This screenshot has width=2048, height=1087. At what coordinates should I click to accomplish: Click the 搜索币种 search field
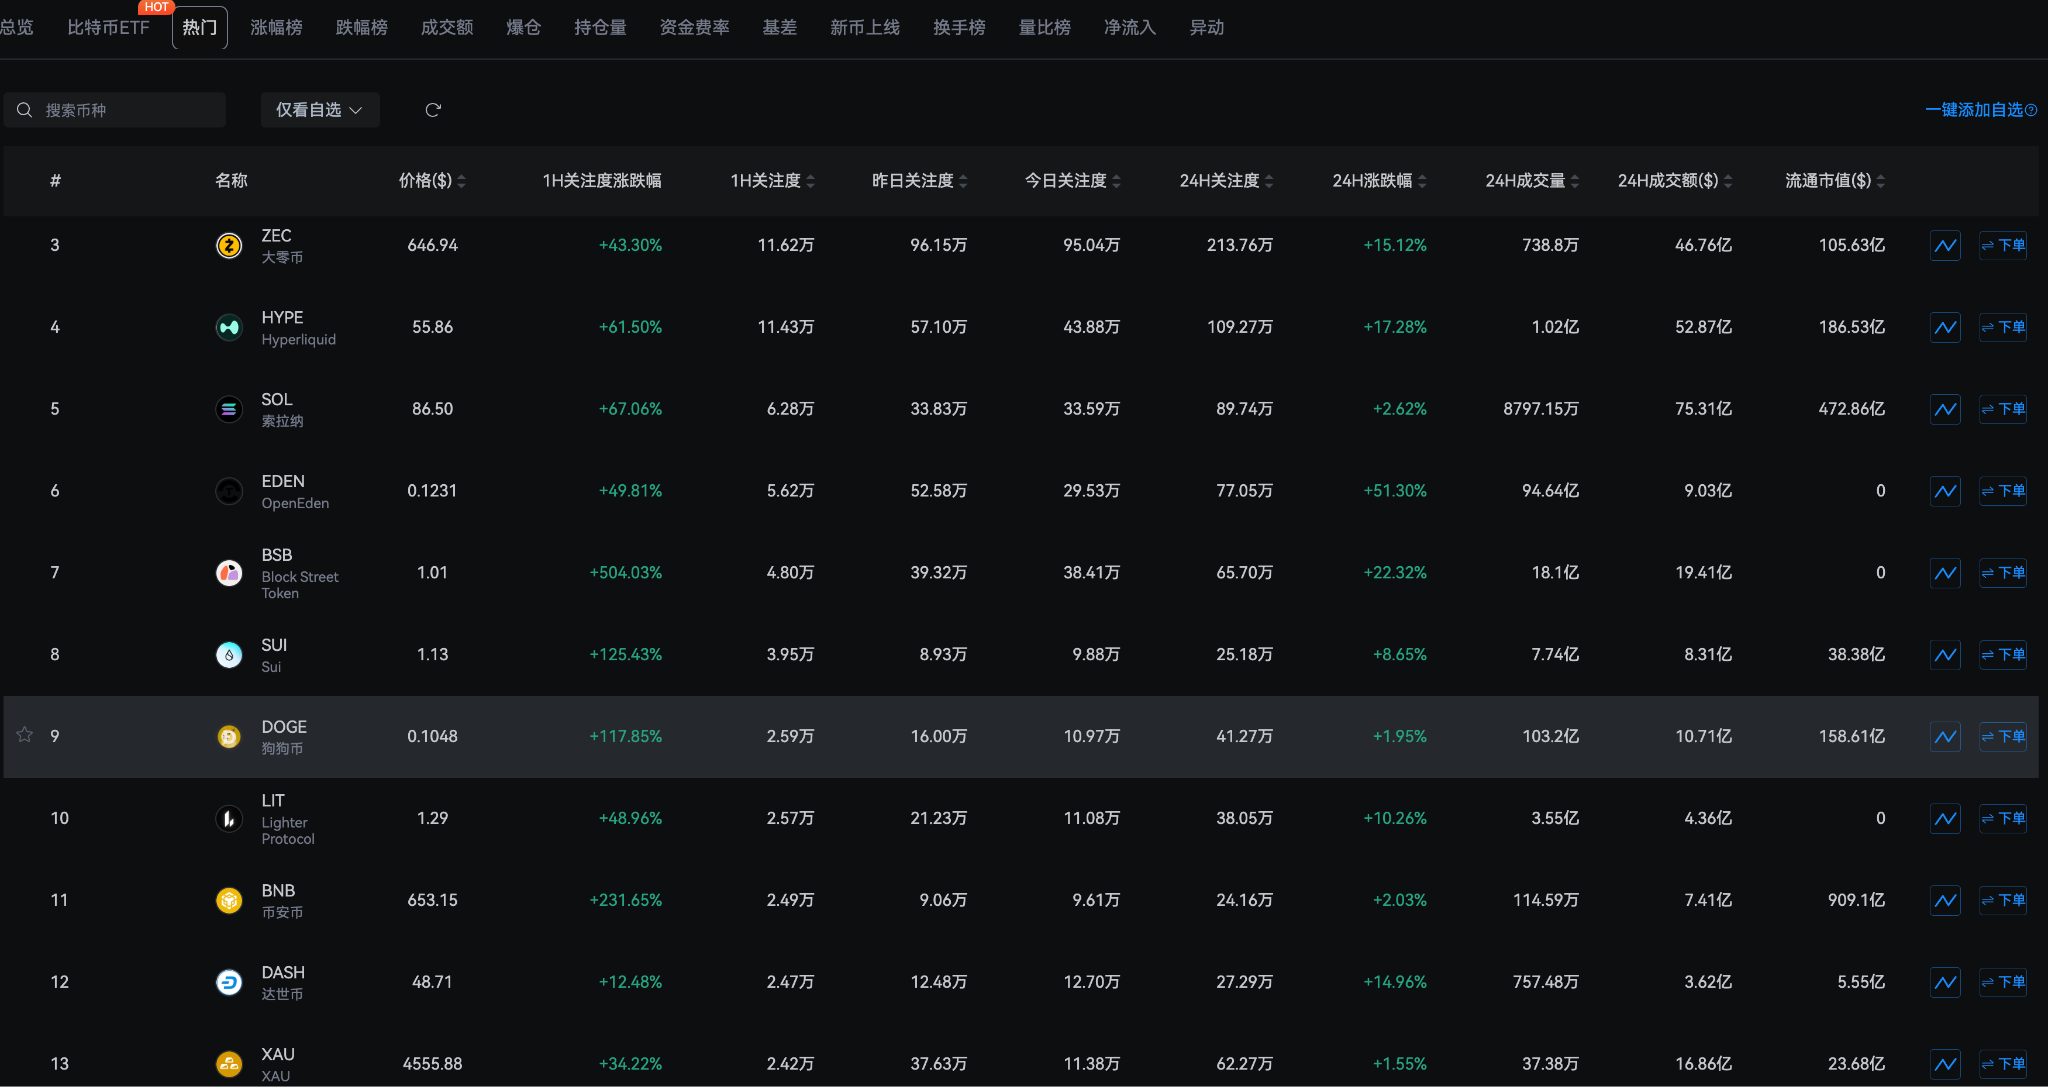tap(115, 110)
